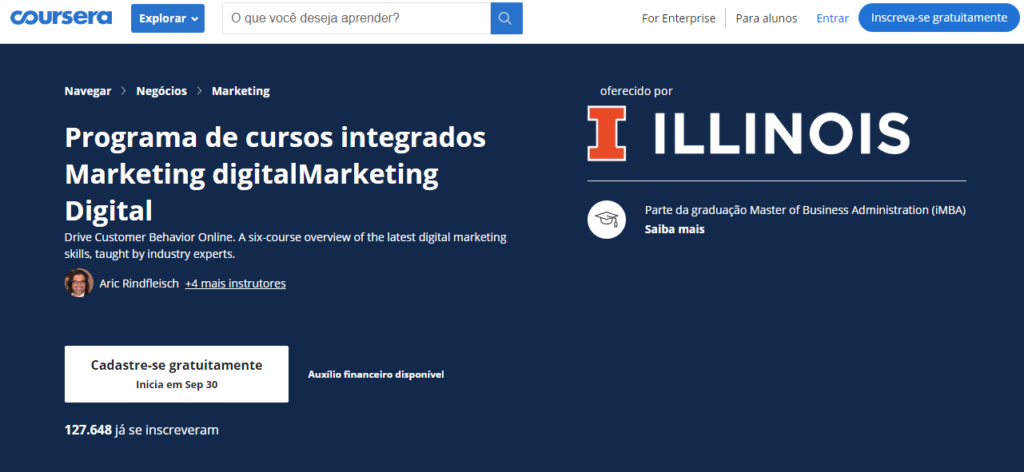This screenshot has height=472, width=1024.
Task: Open Auxílio financeiro disponível link
Action: pyautogui.click(x=376, y=375)
